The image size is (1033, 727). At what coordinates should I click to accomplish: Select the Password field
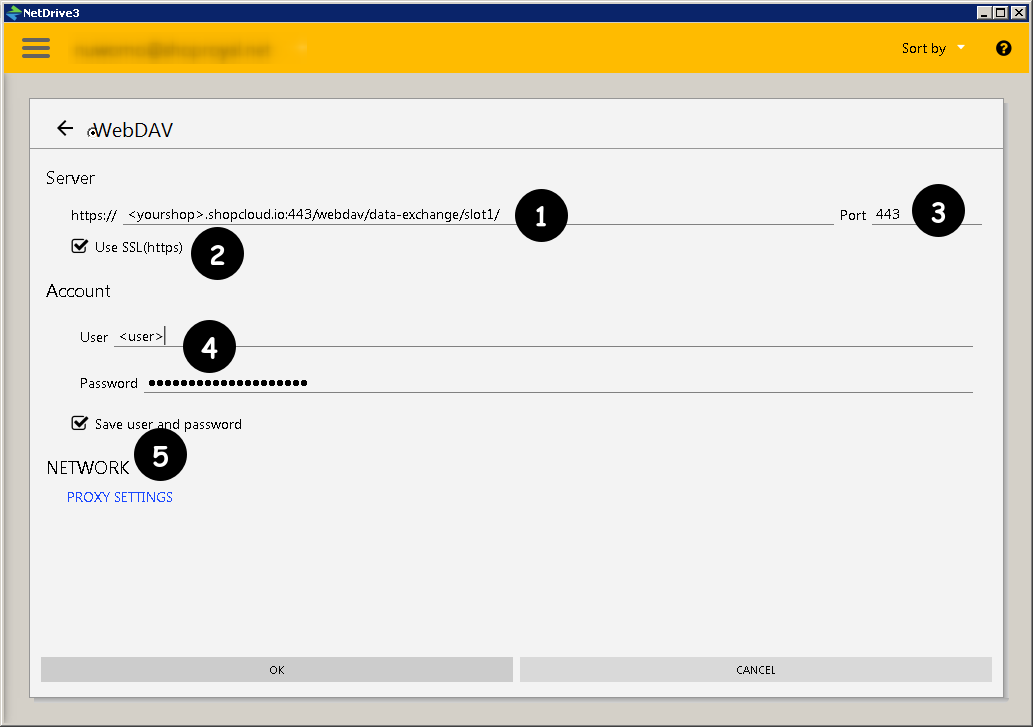(x=560, y=383)
